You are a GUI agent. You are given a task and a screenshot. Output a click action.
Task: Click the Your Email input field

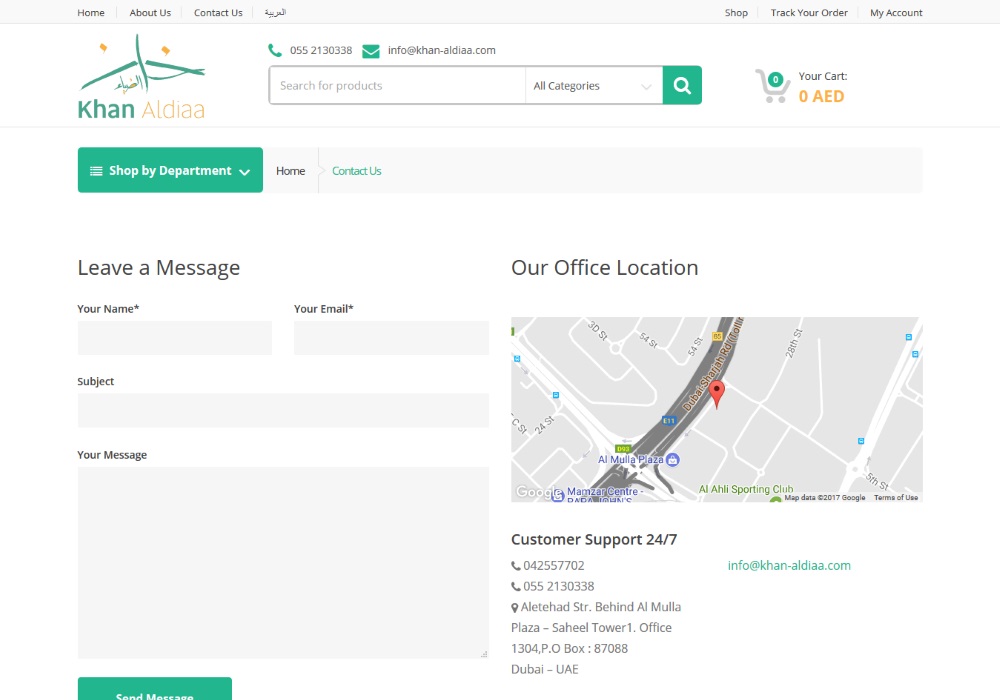[x=392, y=338]
